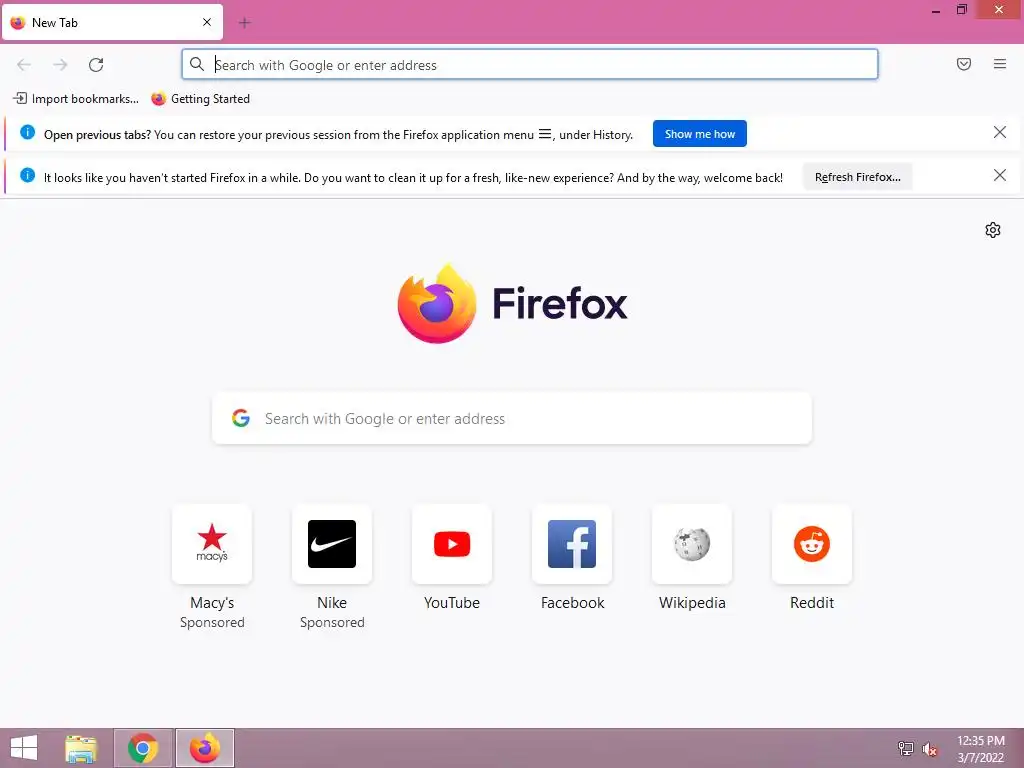Open the Save to Pocket icon
The width and height of the screenshot is (1024, 768).
(x=963, y=64)
